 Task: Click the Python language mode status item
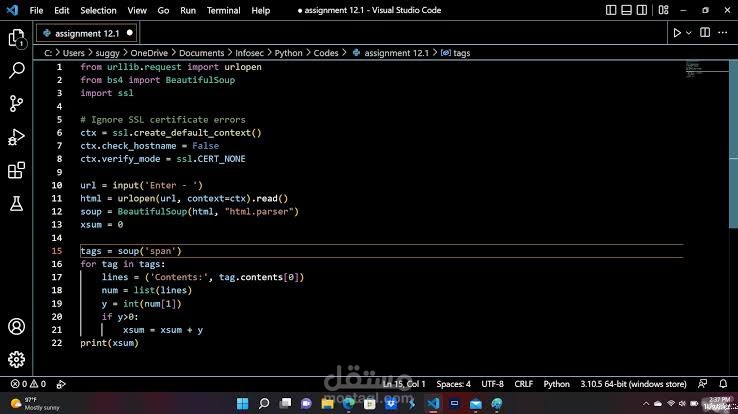click(556, 384)
